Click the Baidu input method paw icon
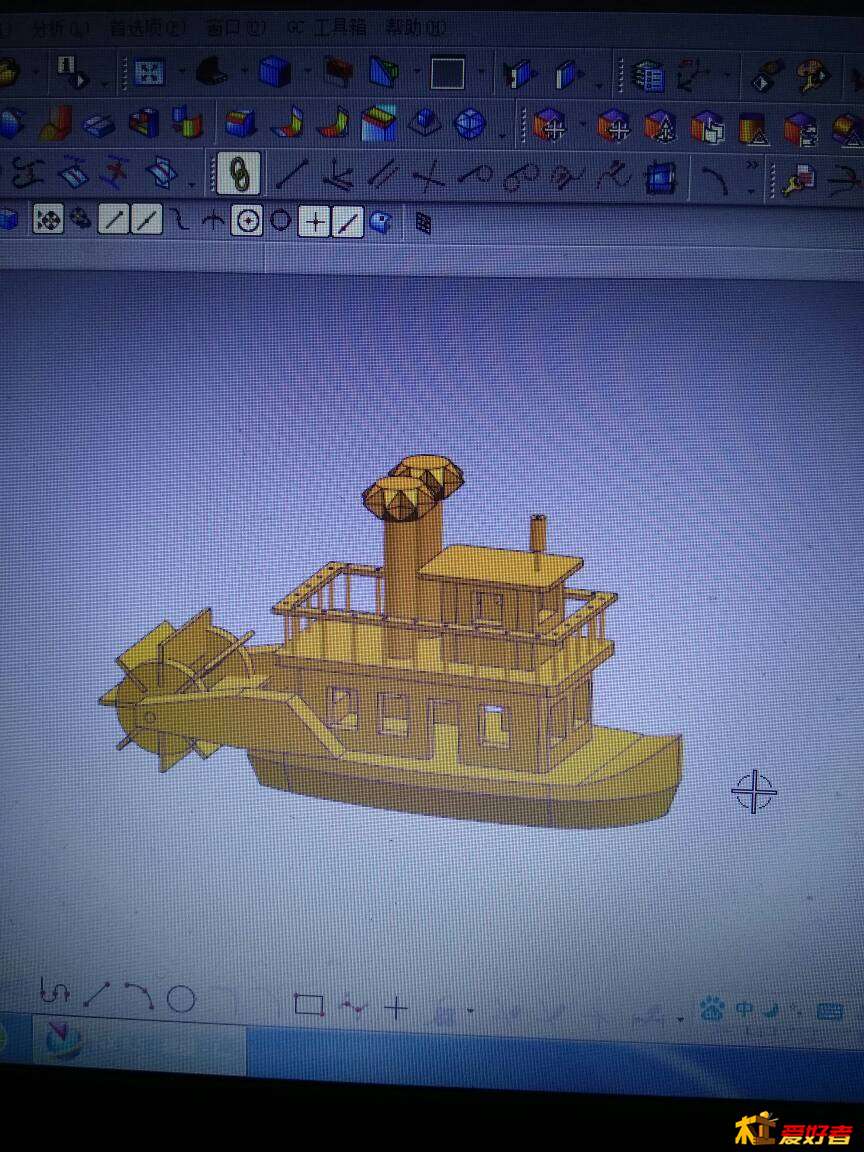 [x=711, y=1009]
